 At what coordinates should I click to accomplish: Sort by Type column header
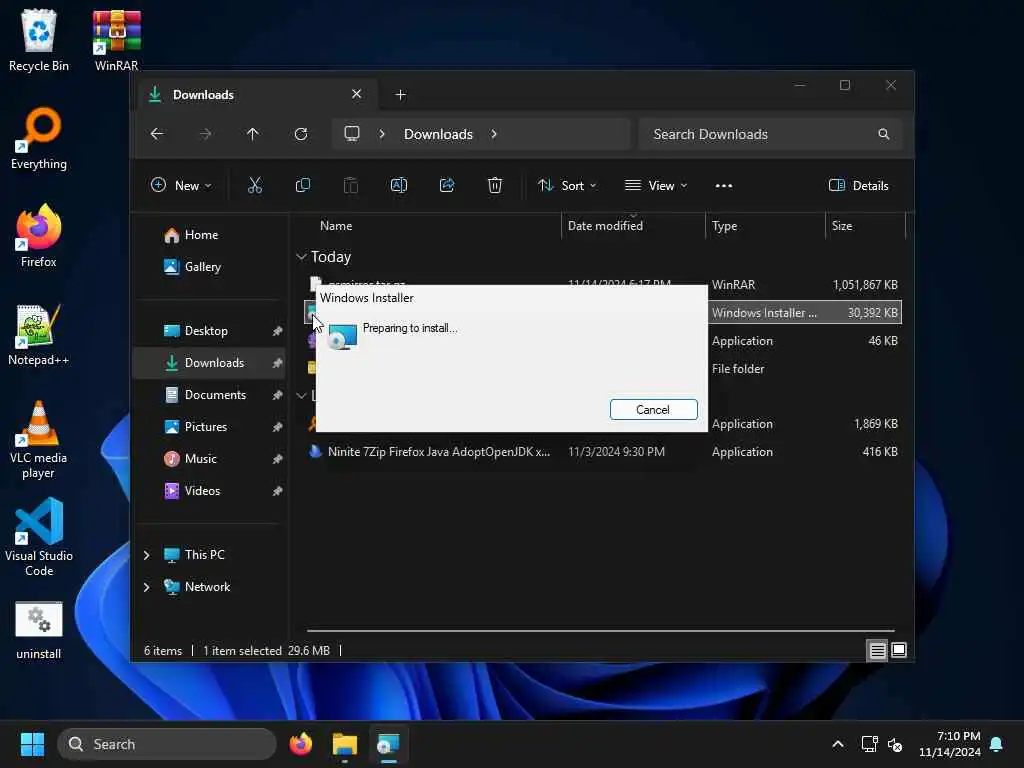765,225
